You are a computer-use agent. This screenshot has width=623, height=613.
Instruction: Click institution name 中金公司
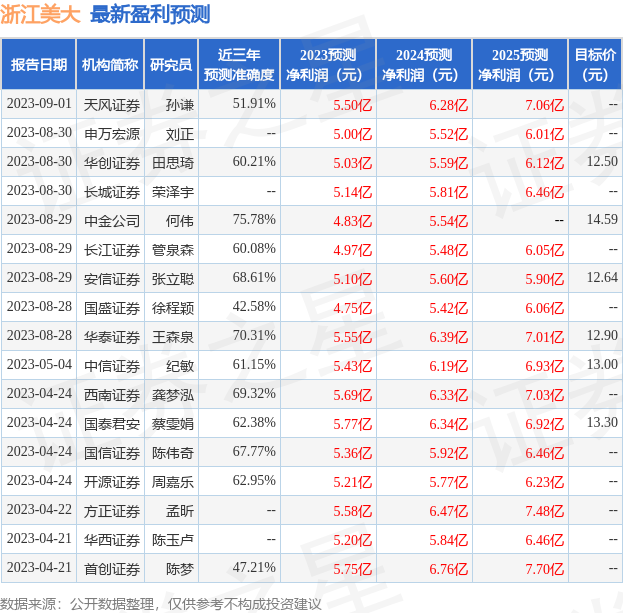tap(112, 221)
